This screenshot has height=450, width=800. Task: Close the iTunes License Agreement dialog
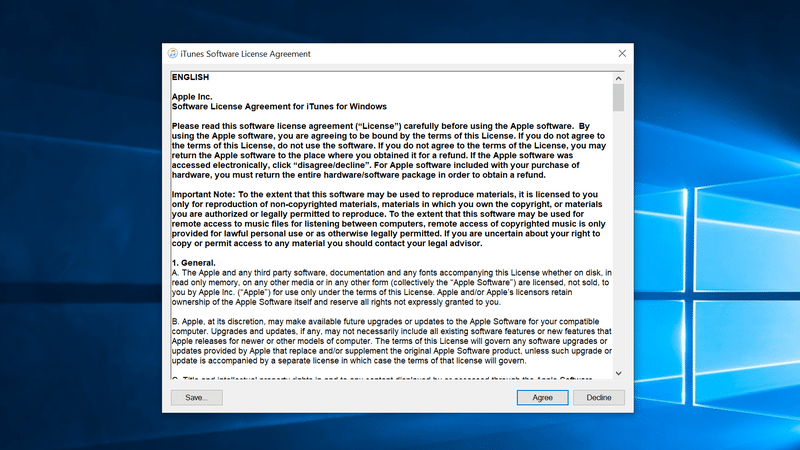tap(622, 54)
